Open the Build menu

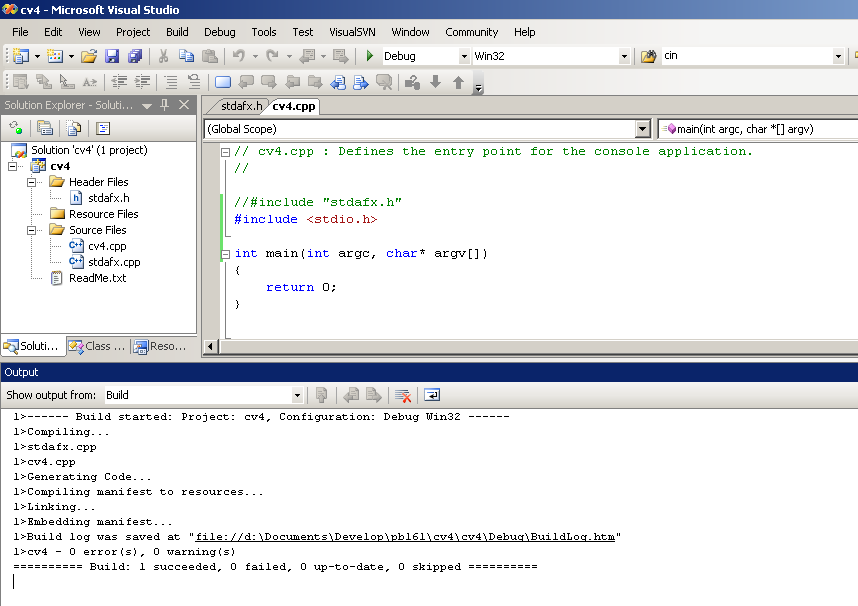tap(177, 32)
